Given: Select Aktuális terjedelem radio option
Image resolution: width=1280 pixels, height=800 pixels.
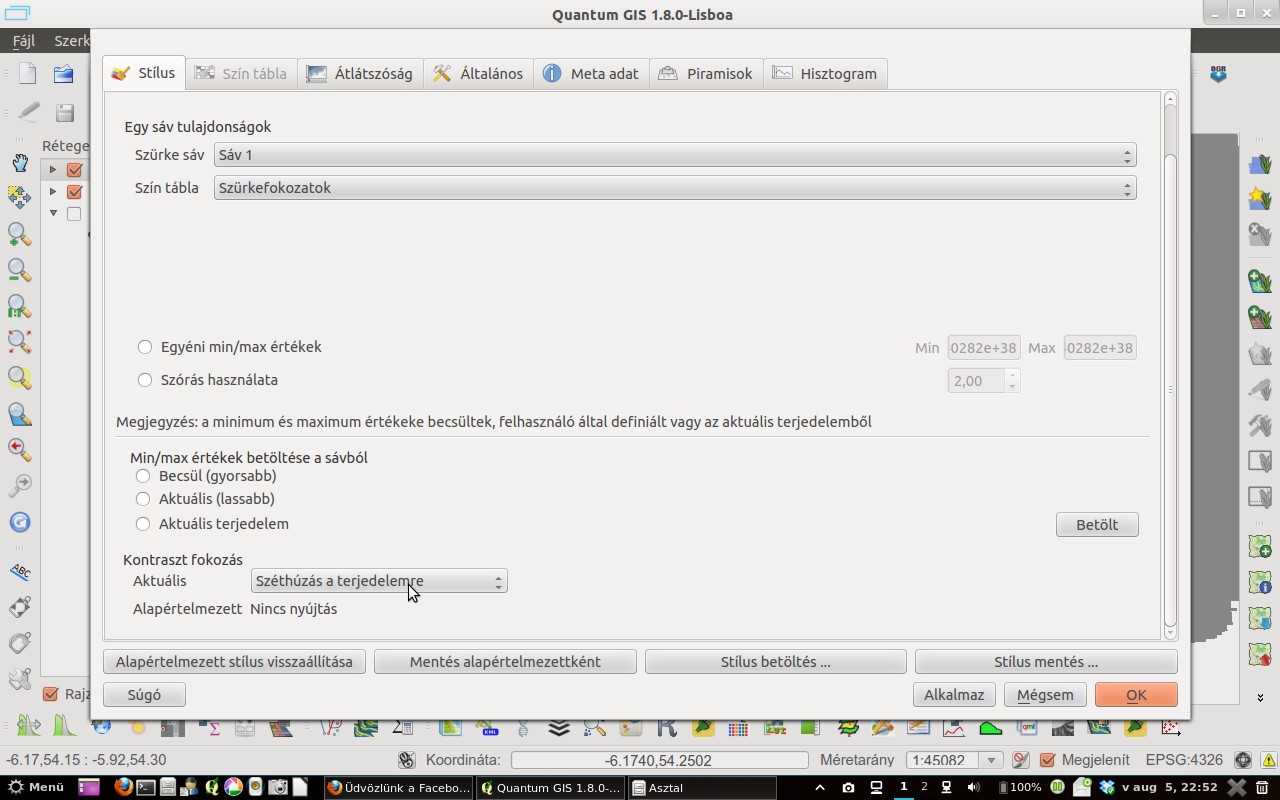Looking at the screenshot, I should tap(143, 524).
